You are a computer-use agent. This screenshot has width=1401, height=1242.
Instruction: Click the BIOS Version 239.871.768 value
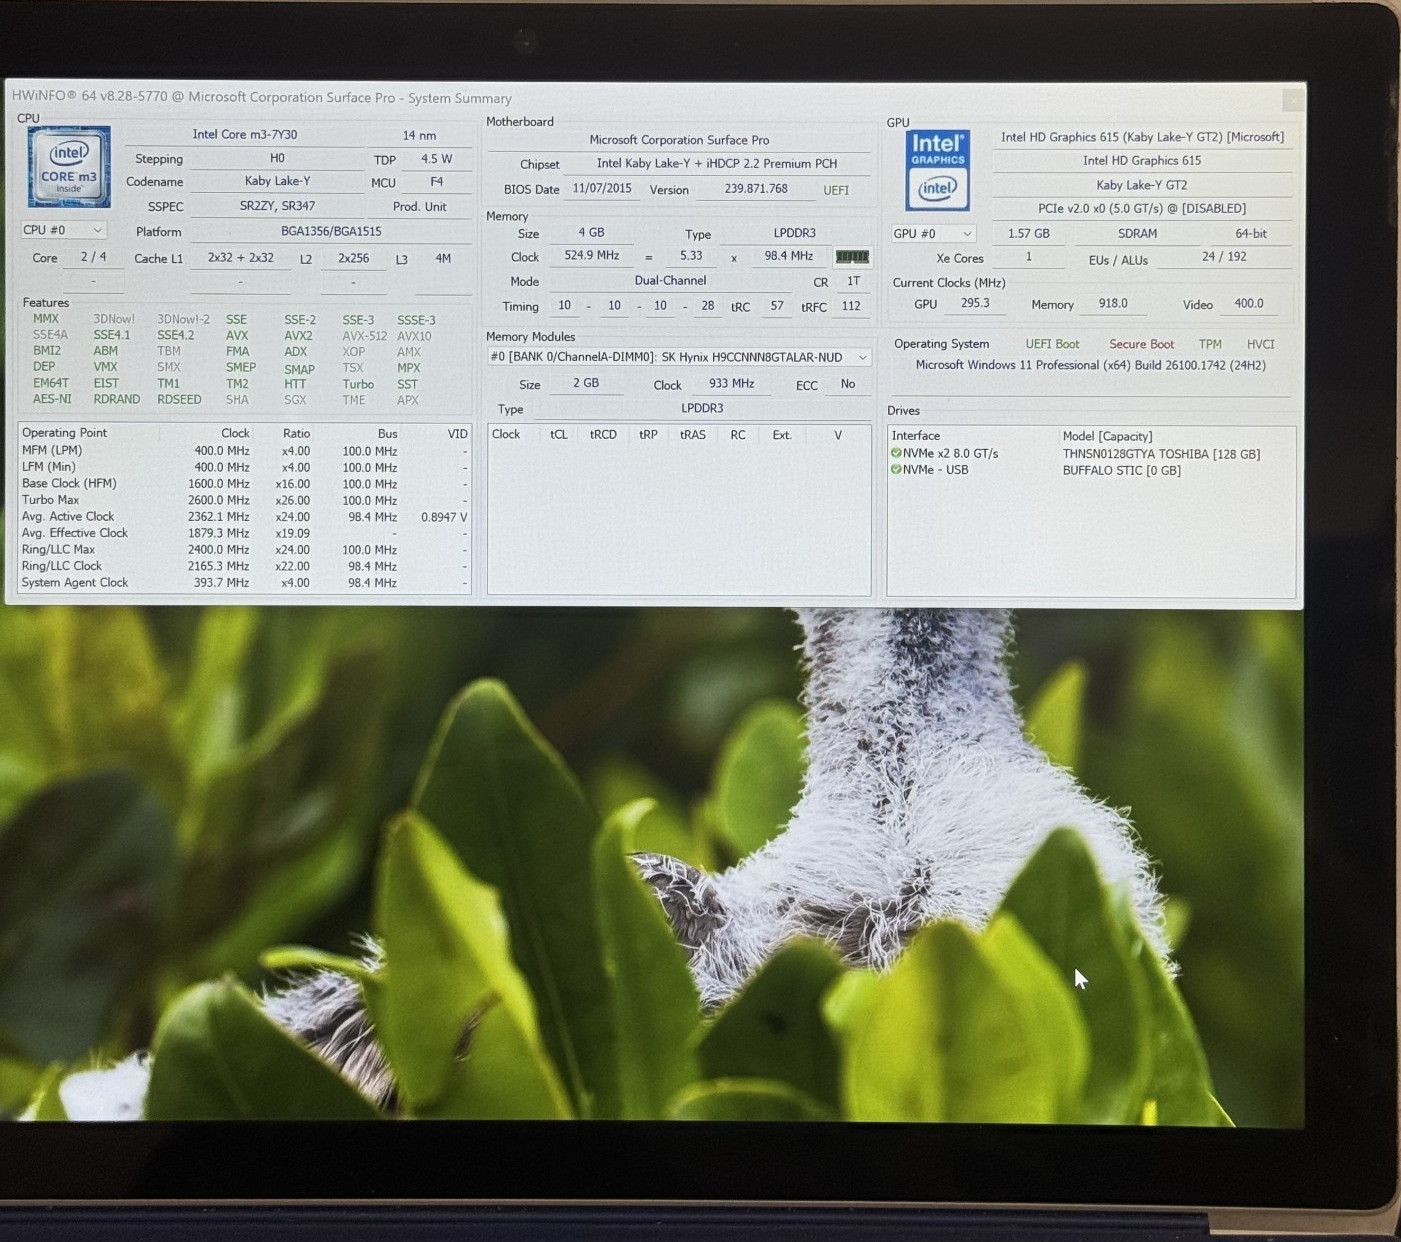(756, 189)
